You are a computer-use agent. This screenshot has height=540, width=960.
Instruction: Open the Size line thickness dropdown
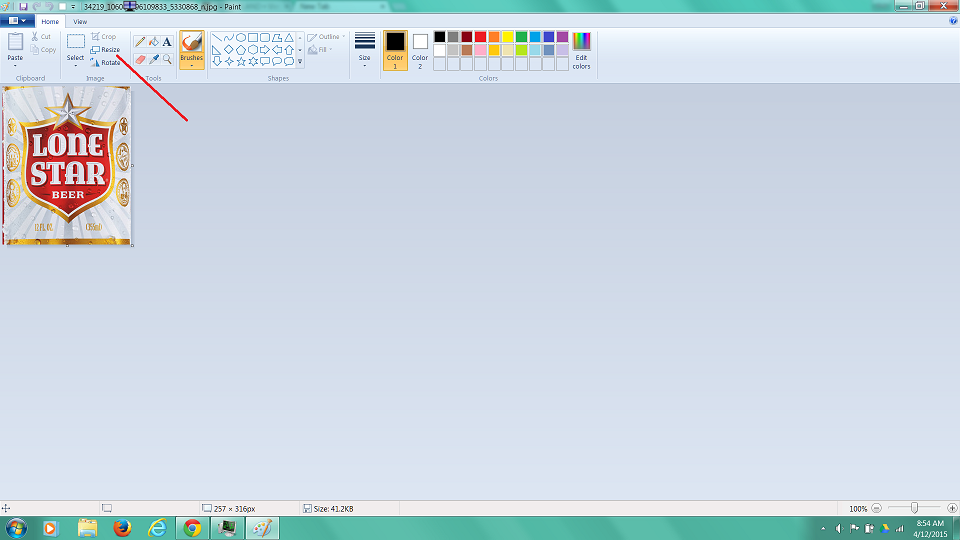[x=365, y=49]
